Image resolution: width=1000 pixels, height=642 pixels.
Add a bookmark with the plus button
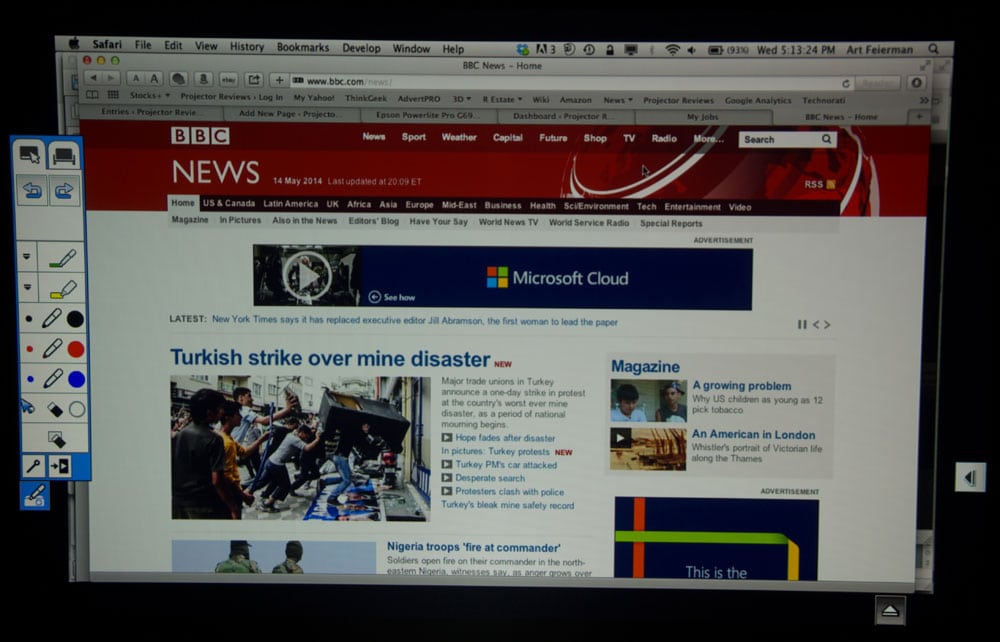pos(279,80)
